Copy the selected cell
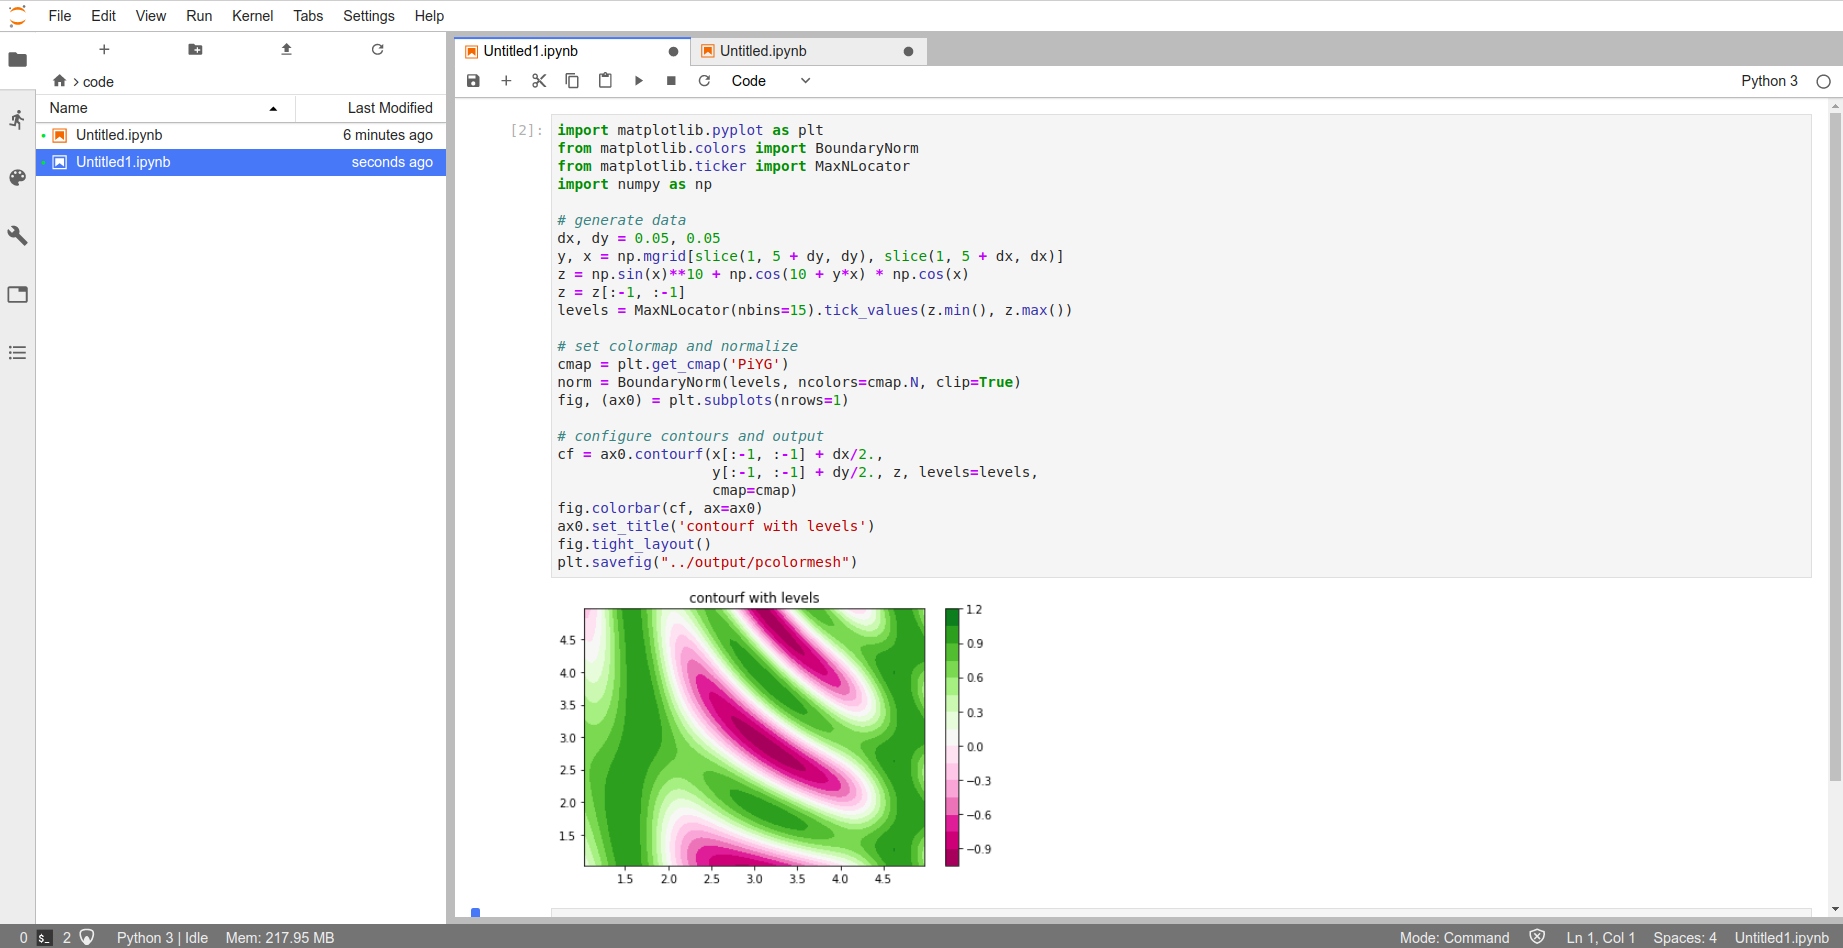 [572, 81]
